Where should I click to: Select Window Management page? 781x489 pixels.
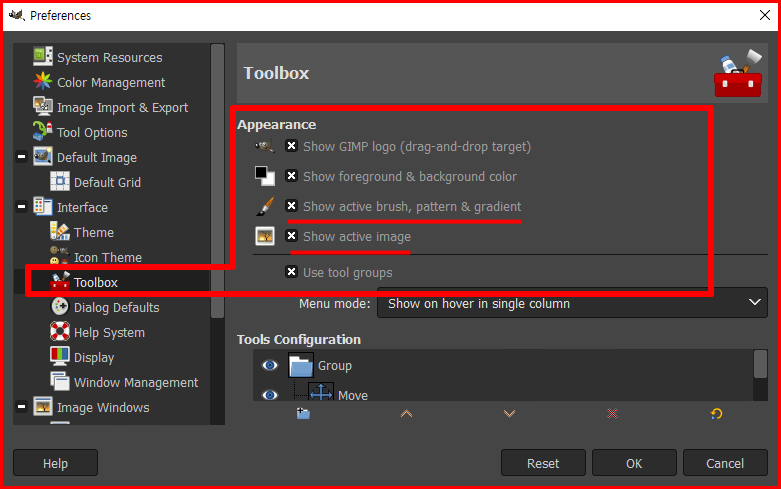[x=136, y=382]
